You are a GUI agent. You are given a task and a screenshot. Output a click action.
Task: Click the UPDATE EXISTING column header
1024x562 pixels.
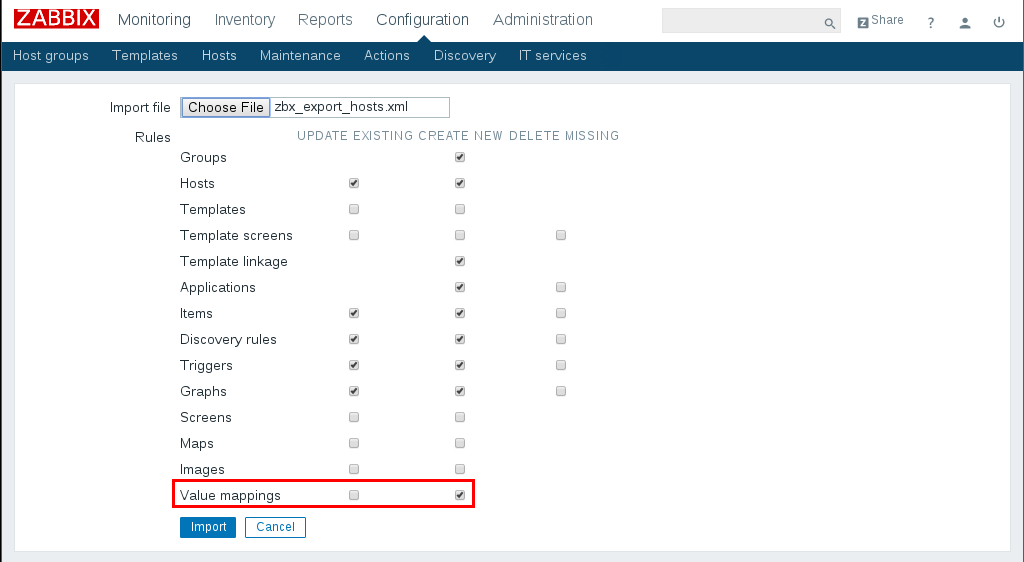355,136
